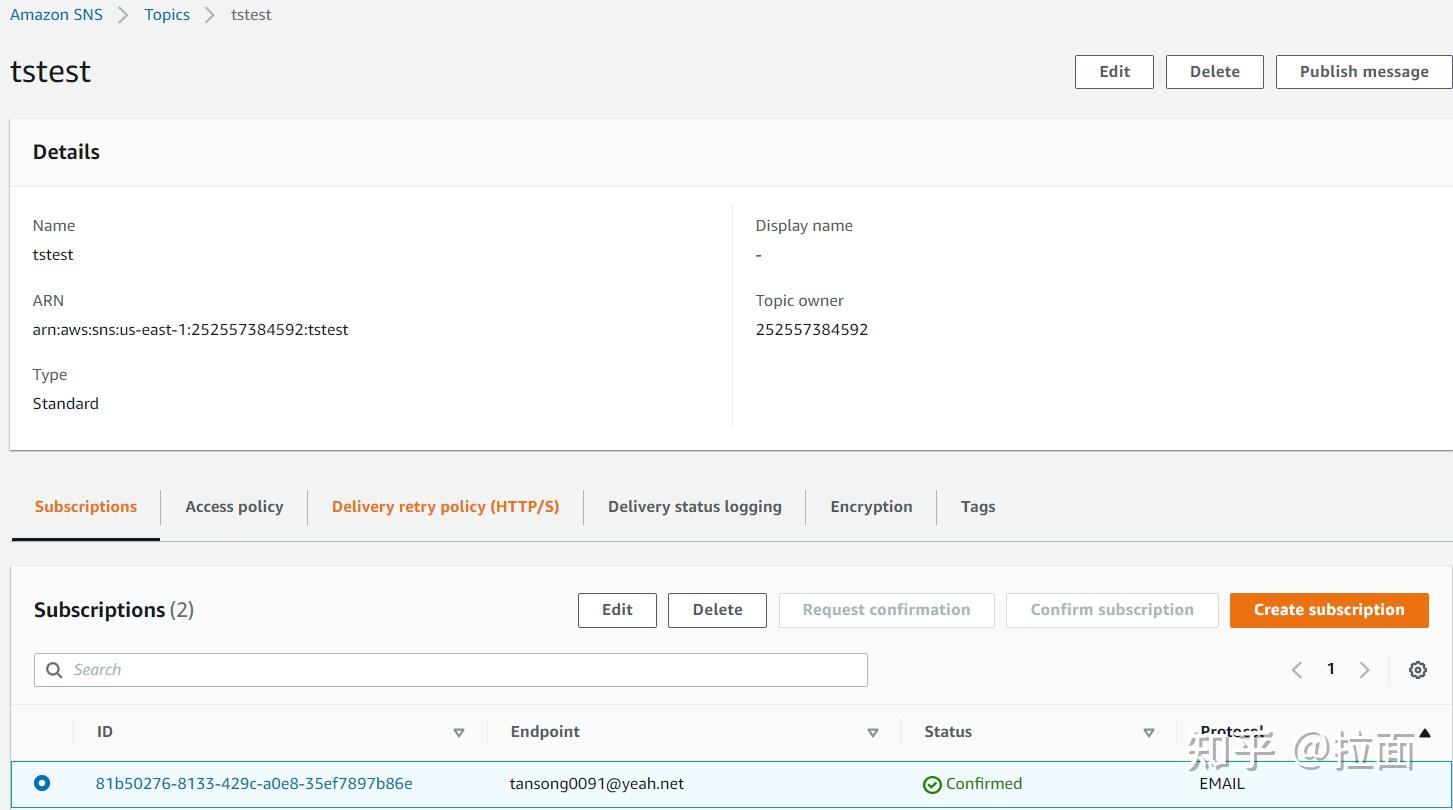Image resolution: width=1453 pixels, height=810 pixels.
Task: Click the search magnifier icon
Action: (53, 669)
